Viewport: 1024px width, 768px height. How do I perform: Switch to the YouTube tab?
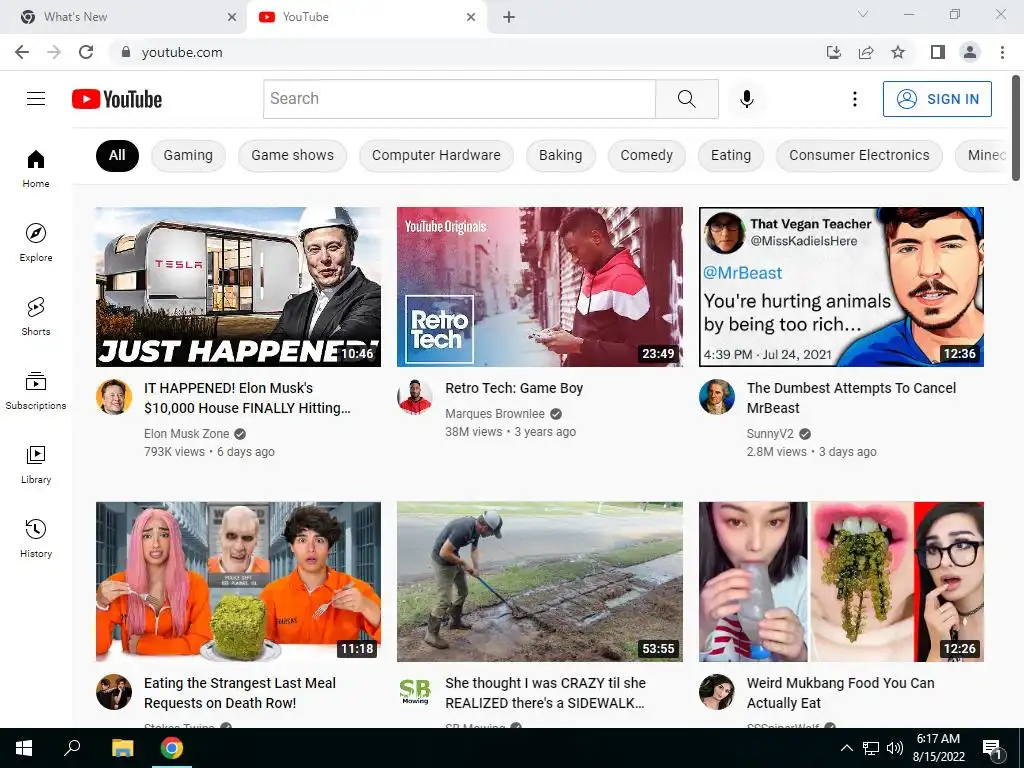[x=366, y=17]
